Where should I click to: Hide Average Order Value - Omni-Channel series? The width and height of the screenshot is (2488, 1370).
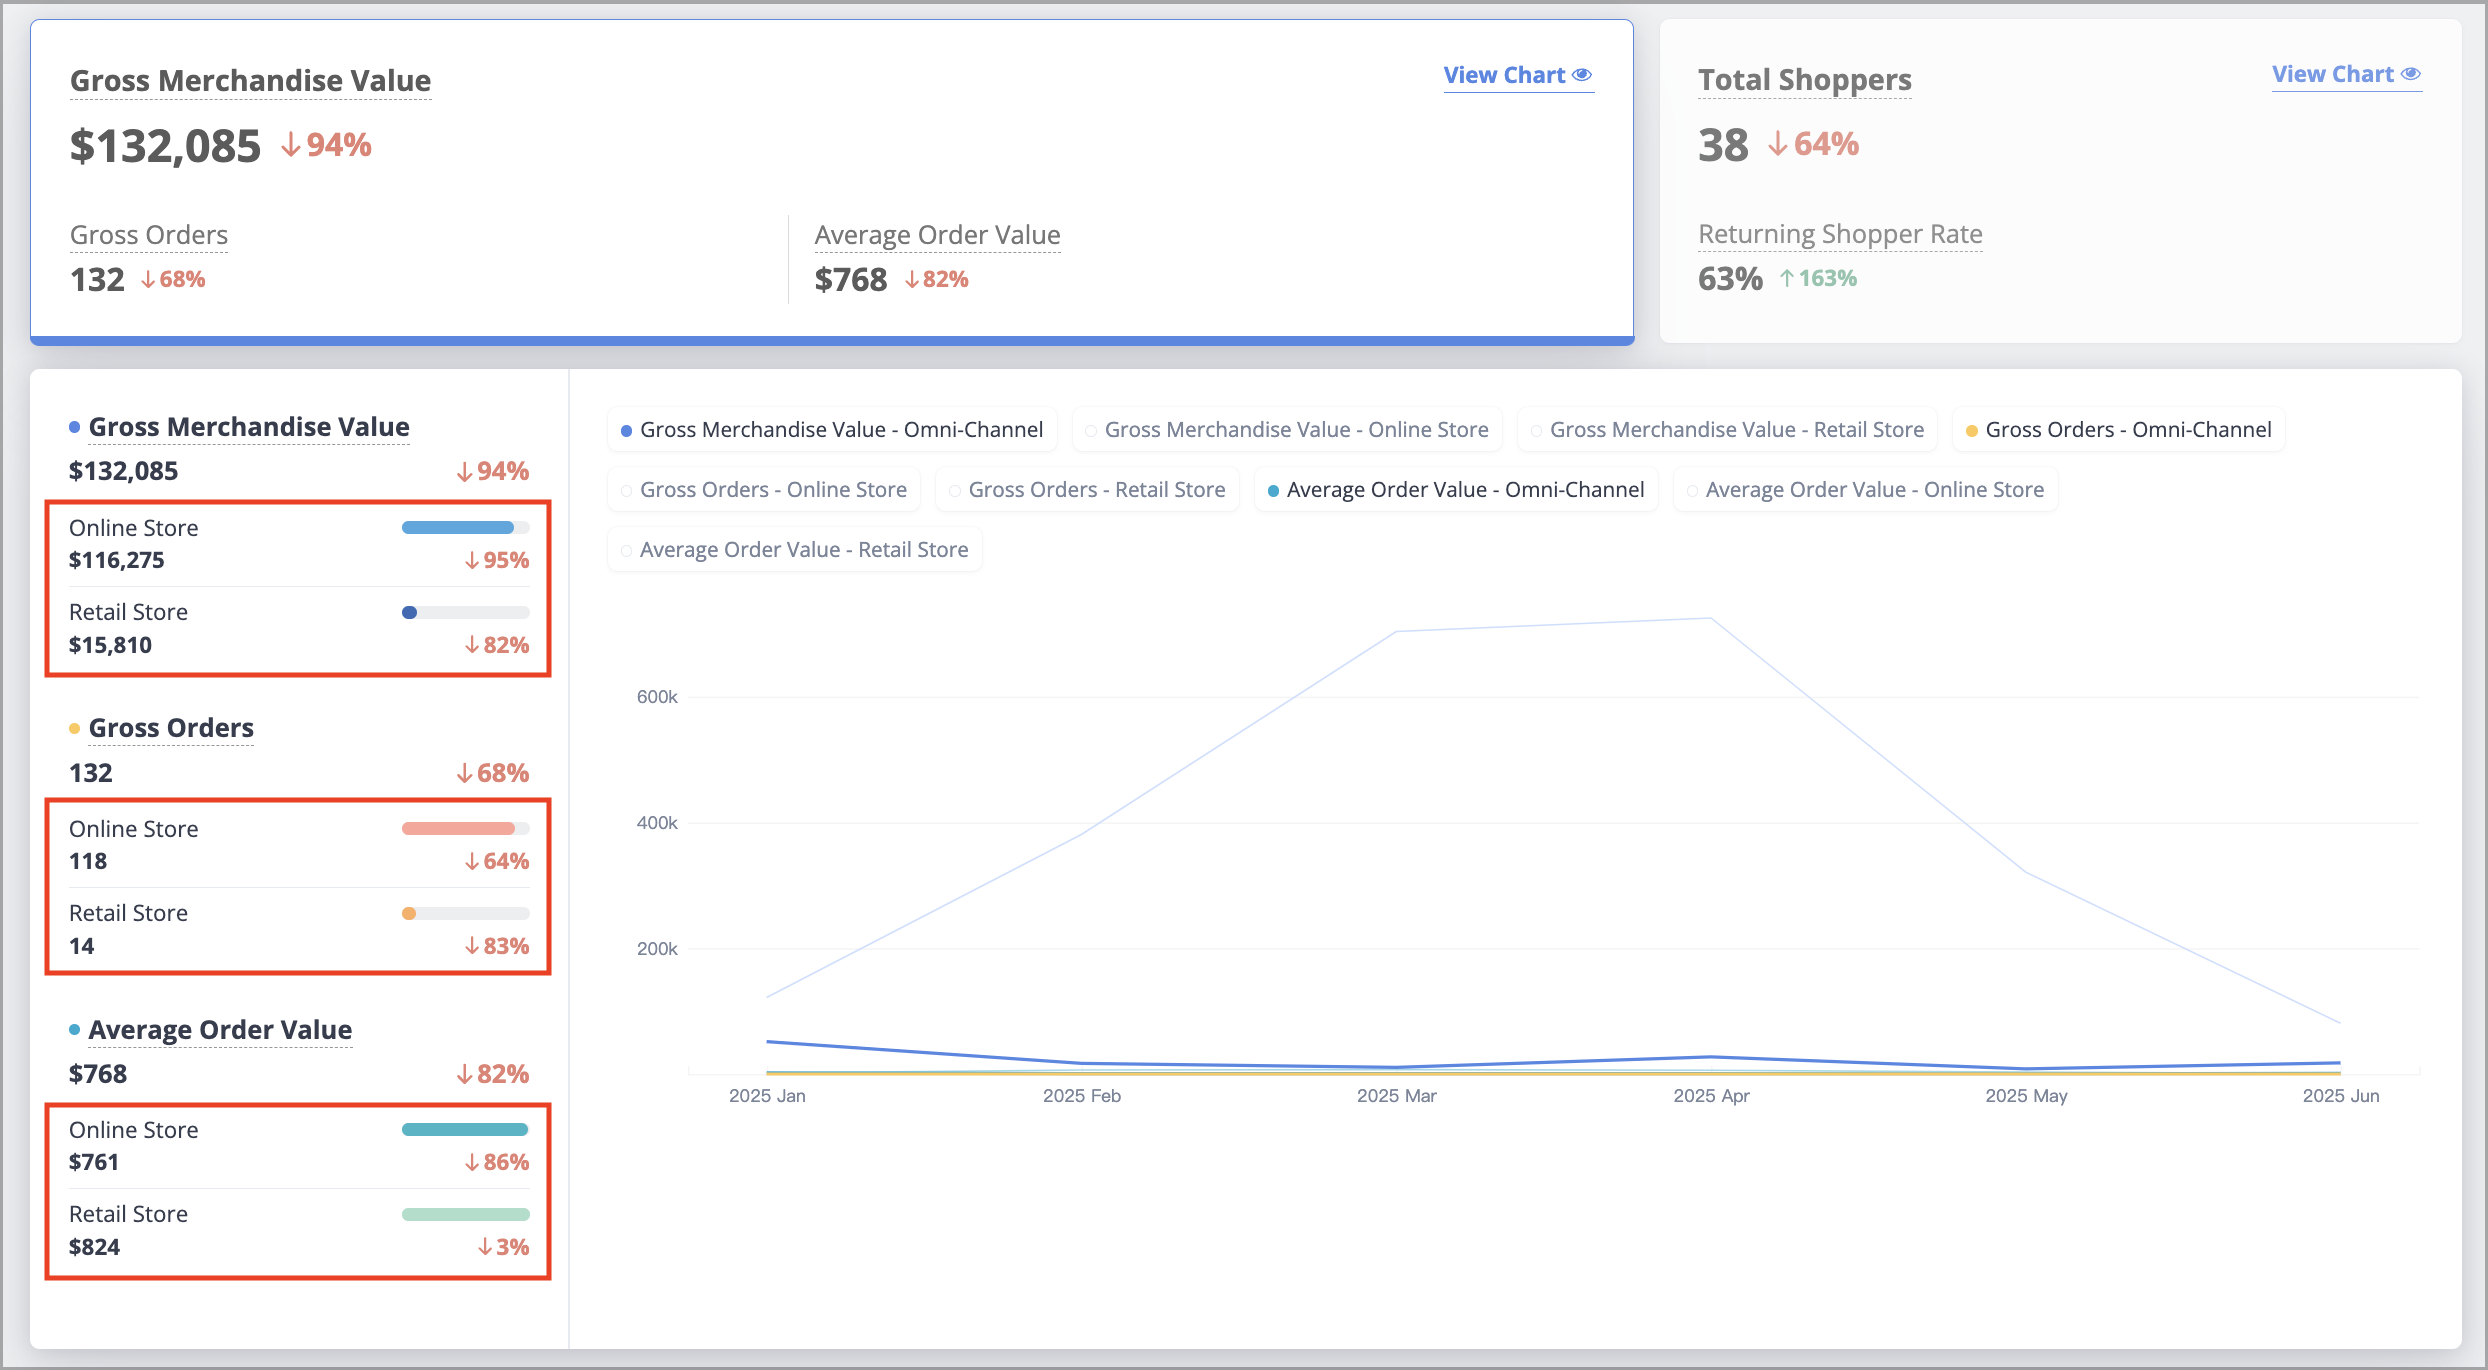click(x=1456, y=490)
